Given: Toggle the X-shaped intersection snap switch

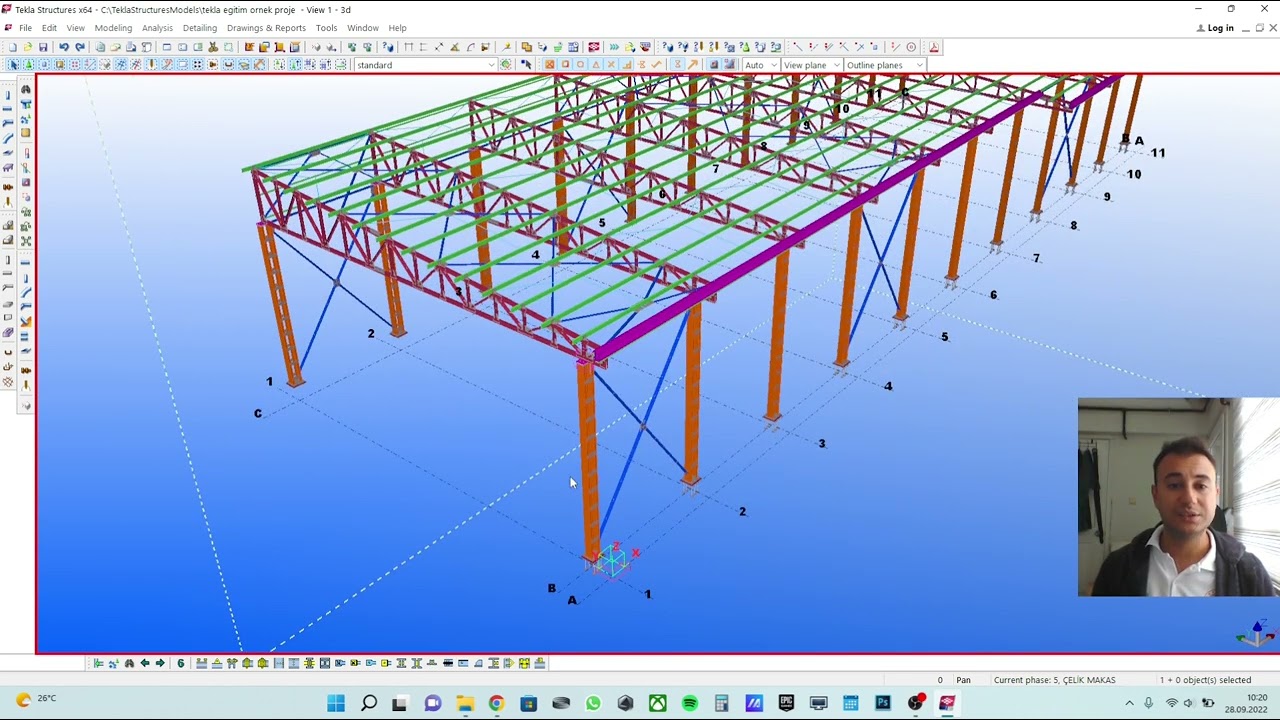Looking at the screenshot, I should pyautogui.click(x=611, y=65).
